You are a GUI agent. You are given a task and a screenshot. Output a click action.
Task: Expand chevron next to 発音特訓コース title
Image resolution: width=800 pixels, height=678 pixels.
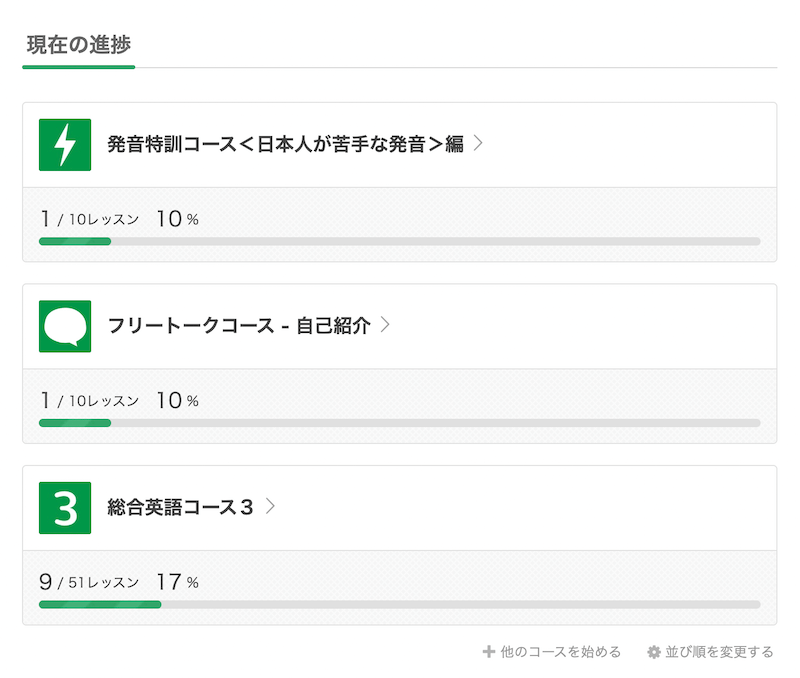(478, 143)
